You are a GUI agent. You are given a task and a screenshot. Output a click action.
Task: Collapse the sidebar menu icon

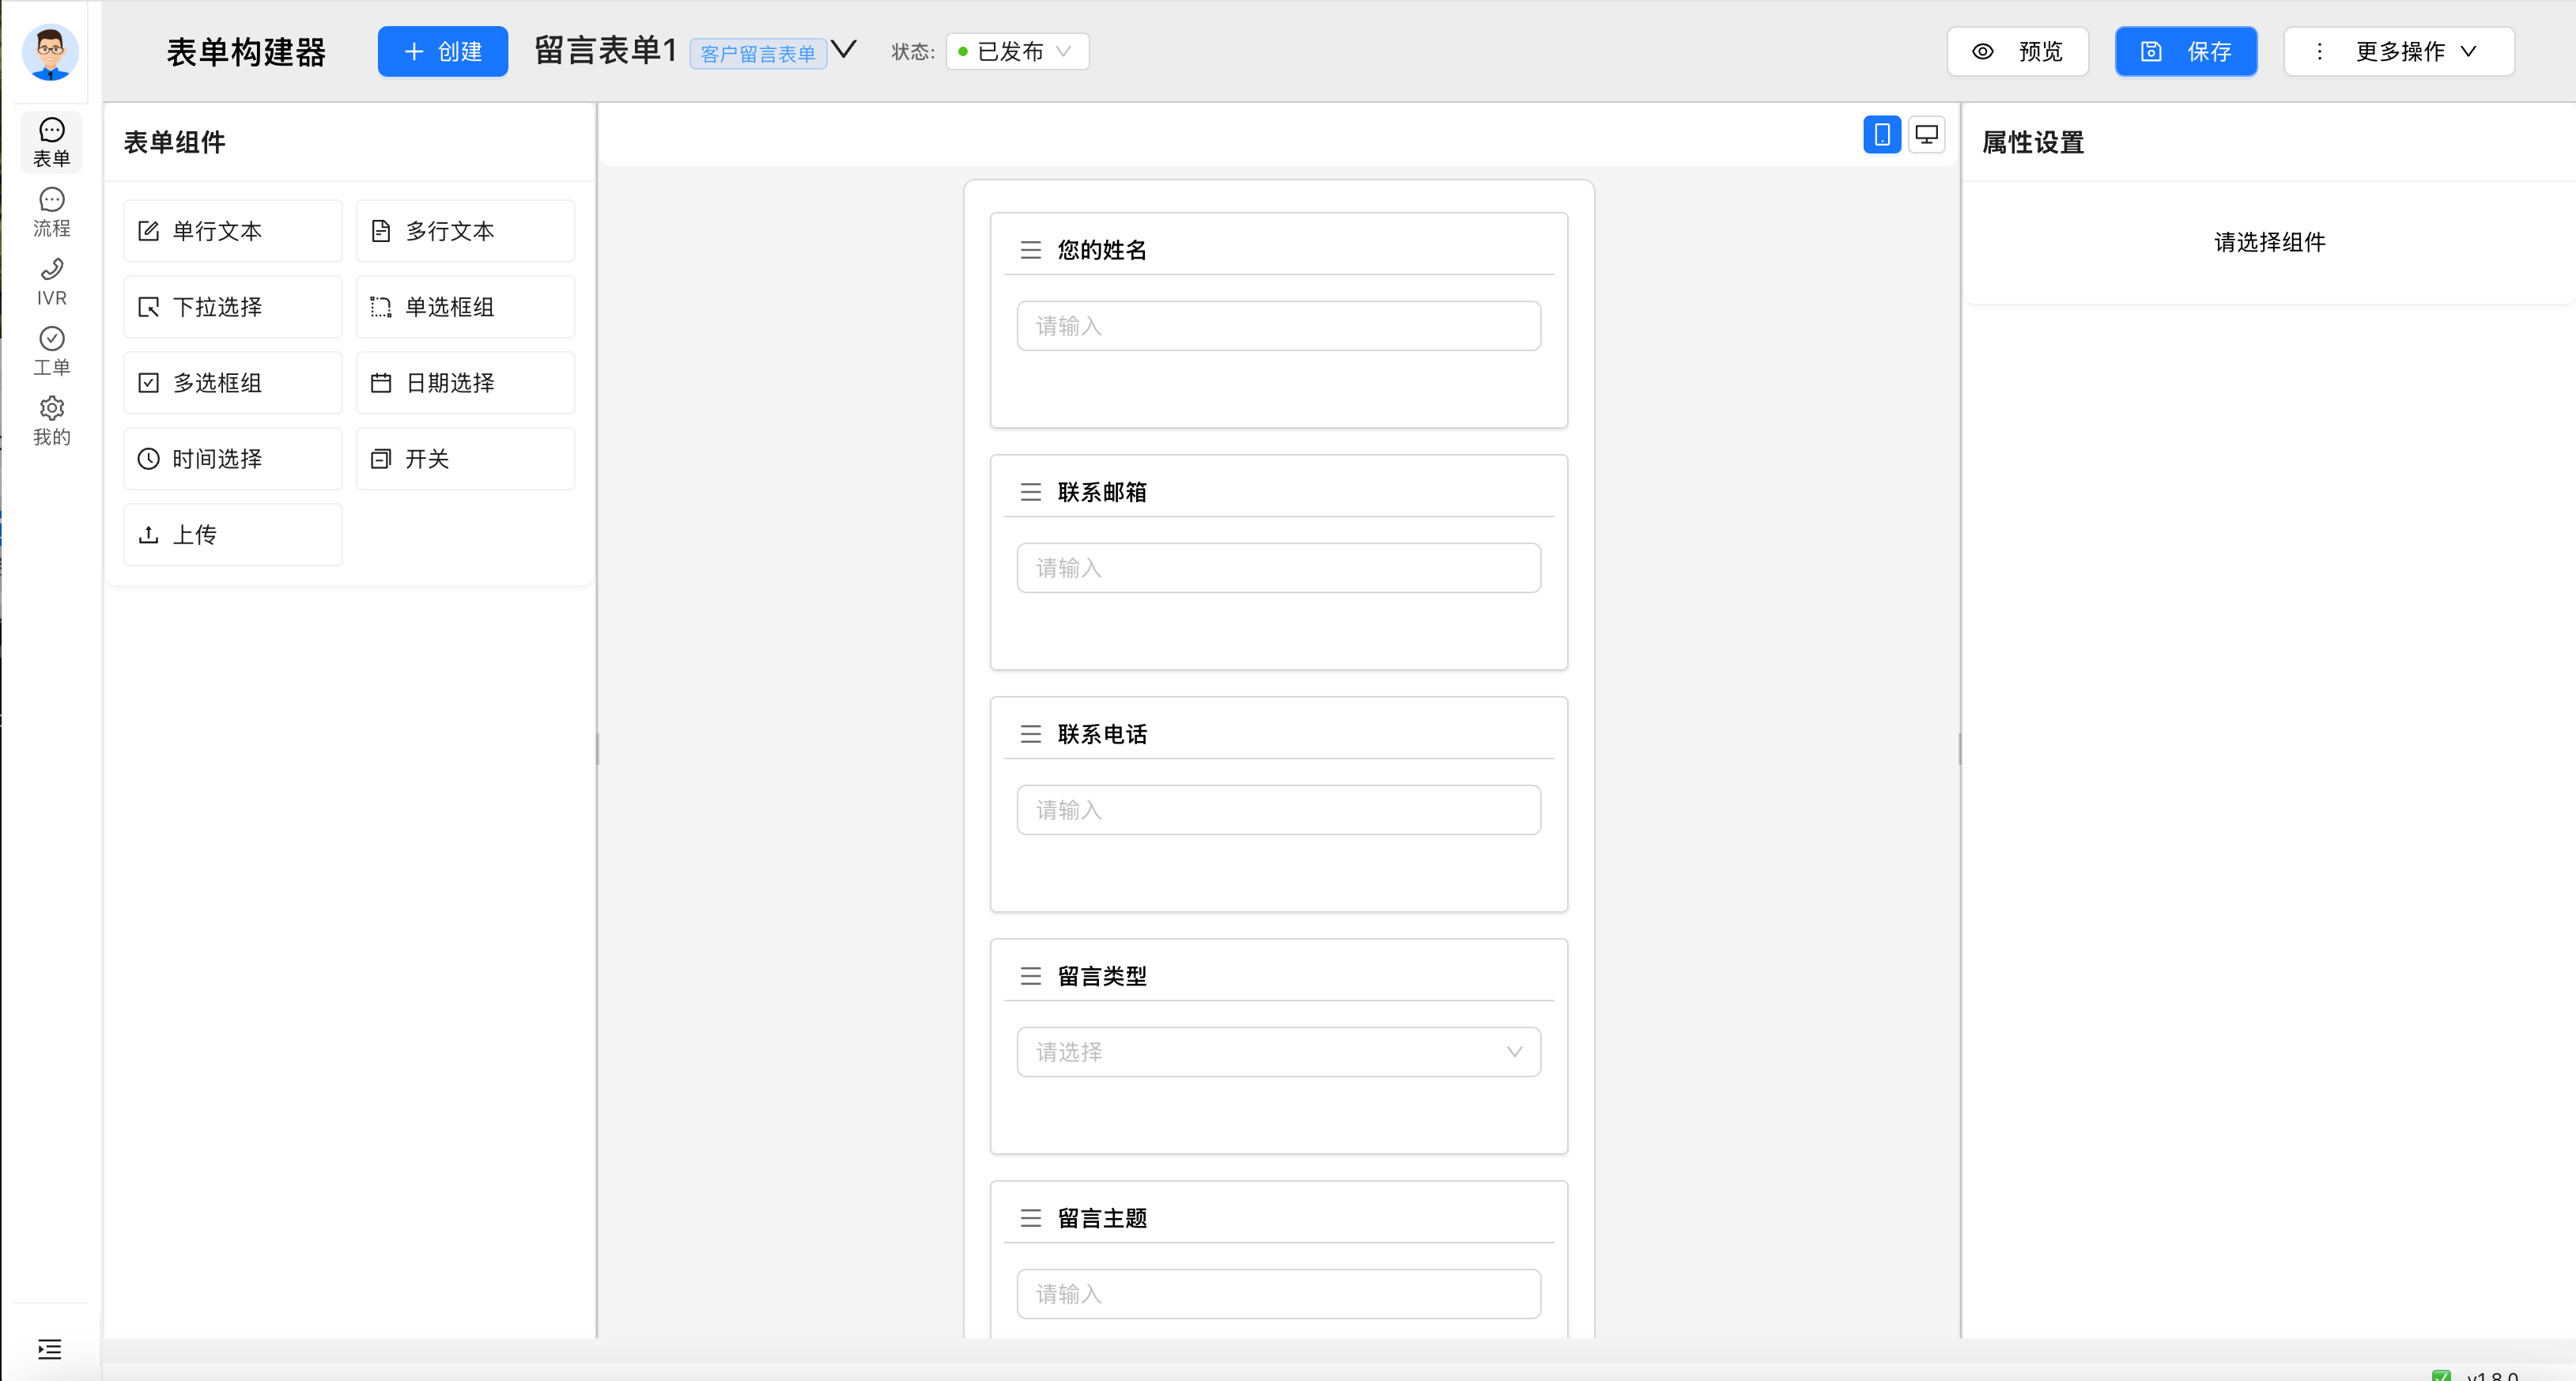point(50,1349)
